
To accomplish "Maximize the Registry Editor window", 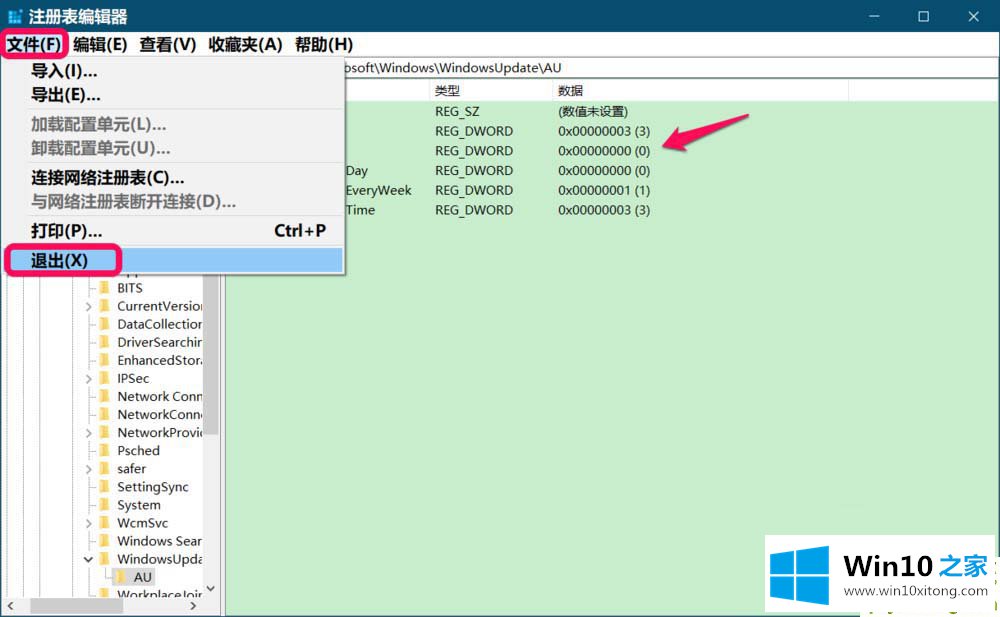I will [923, 16].
